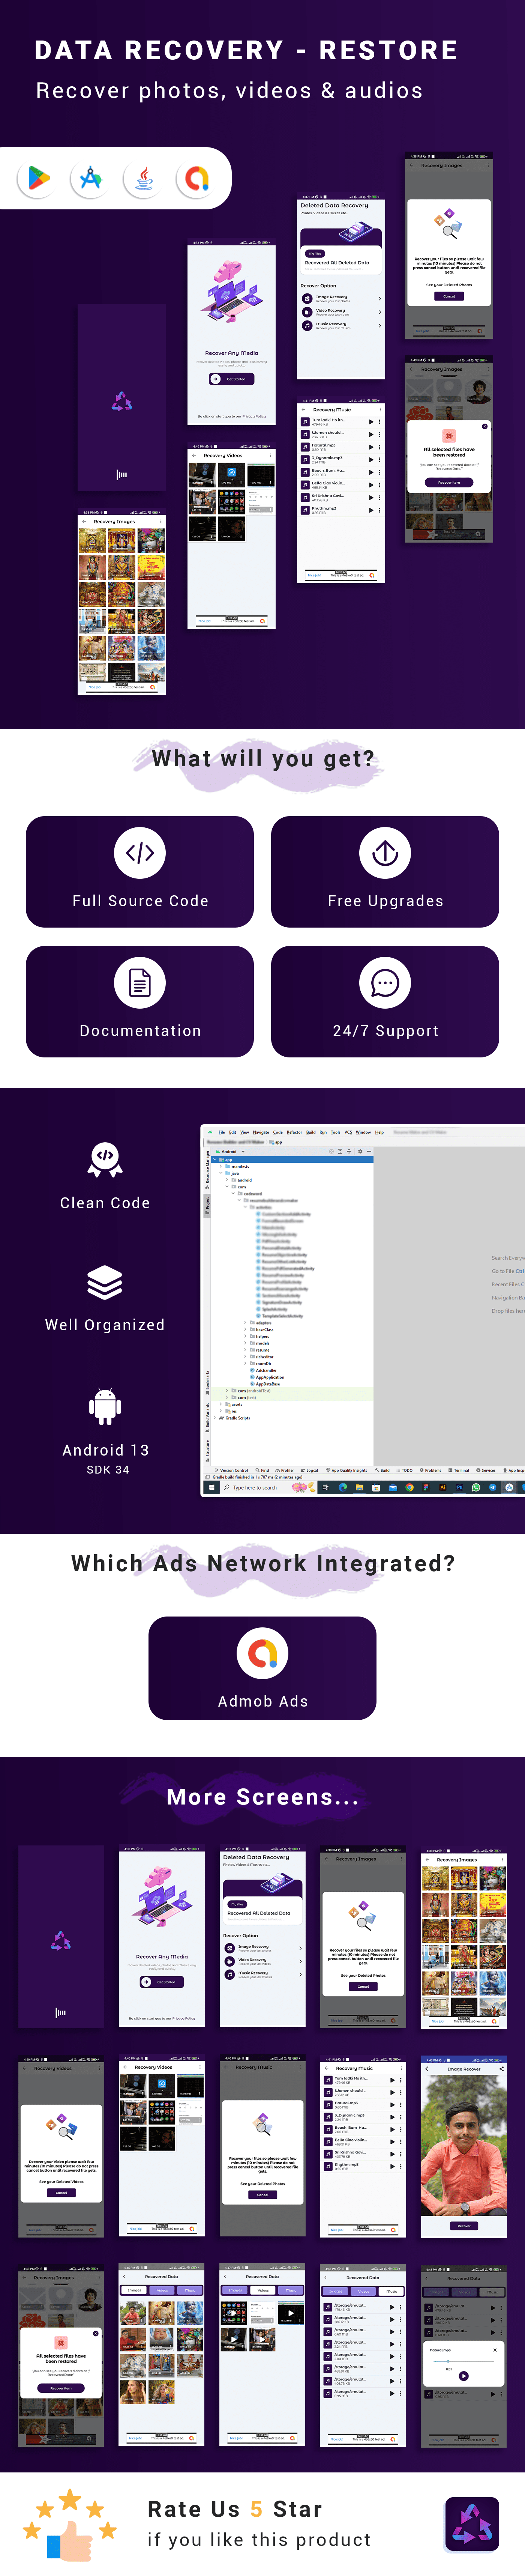Open the Refactor menu in the IDE

point(294,1132)
